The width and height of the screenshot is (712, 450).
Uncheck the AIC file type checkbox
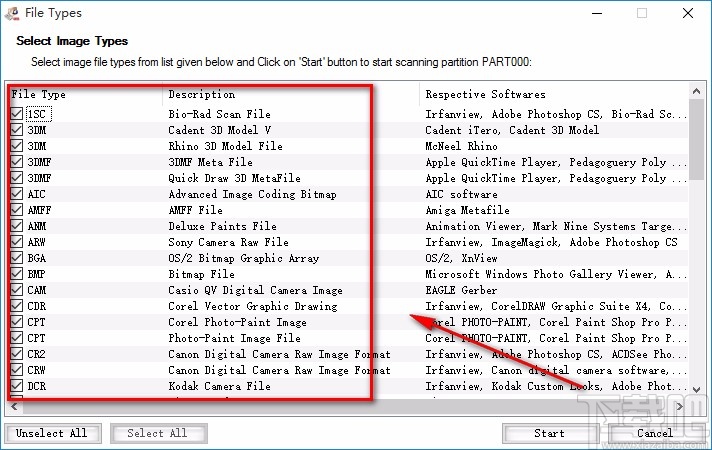coord(17,193)
